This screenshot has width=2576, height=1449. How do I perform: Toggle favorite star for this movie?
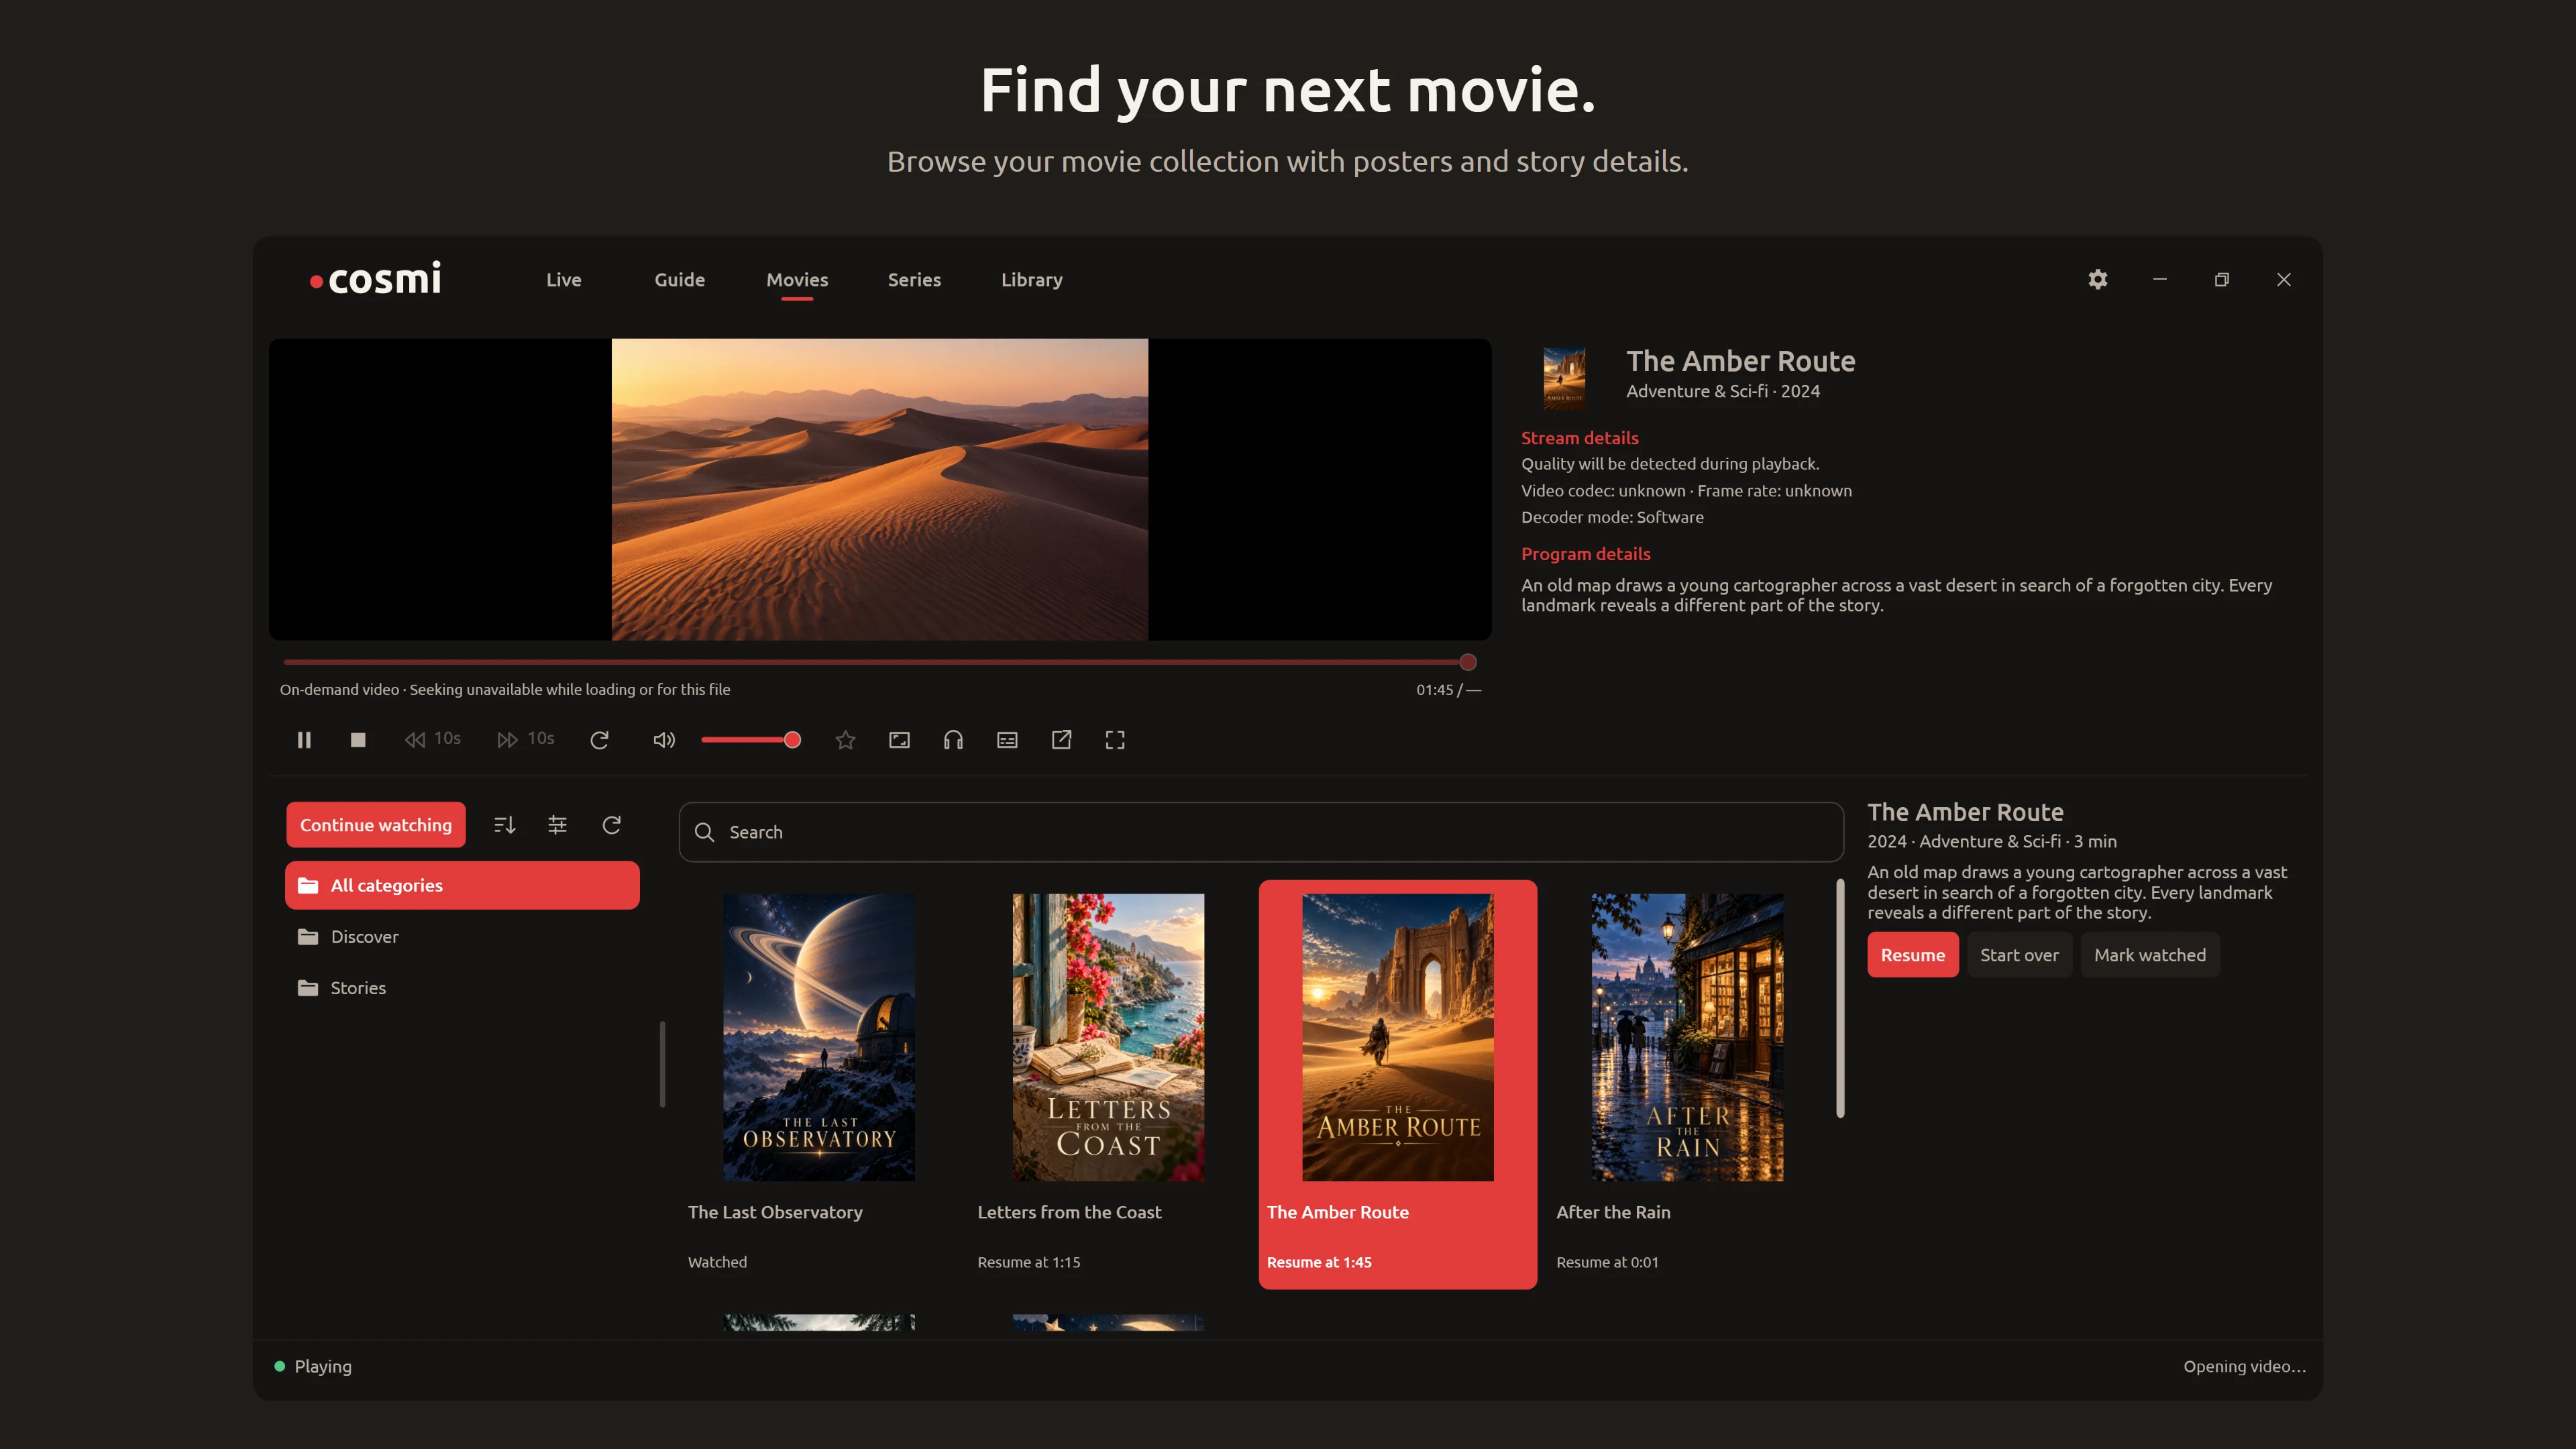point(845,740)
